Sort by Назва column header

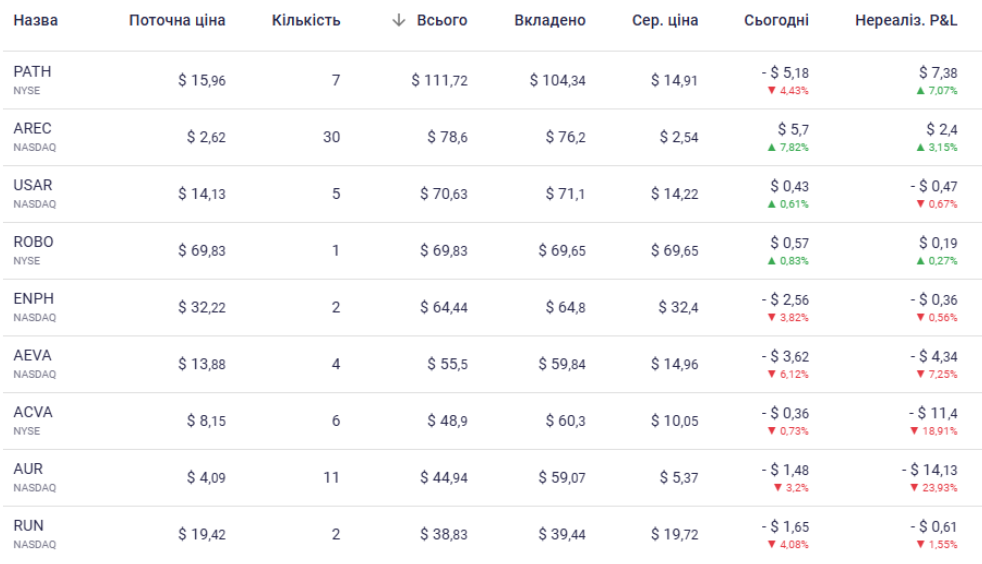[x=35, y=21]
